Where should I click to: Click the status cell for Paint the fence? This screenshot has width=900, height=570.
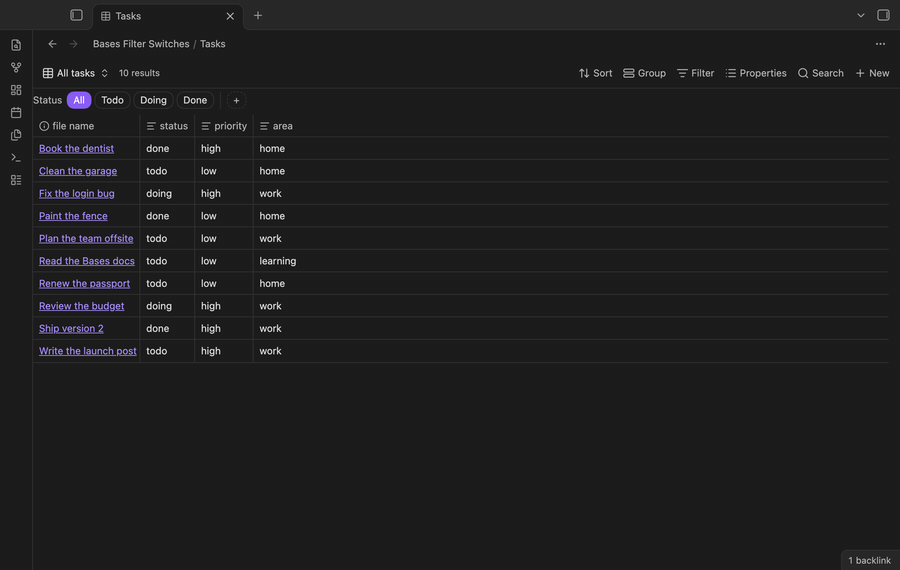pos(167,216)
